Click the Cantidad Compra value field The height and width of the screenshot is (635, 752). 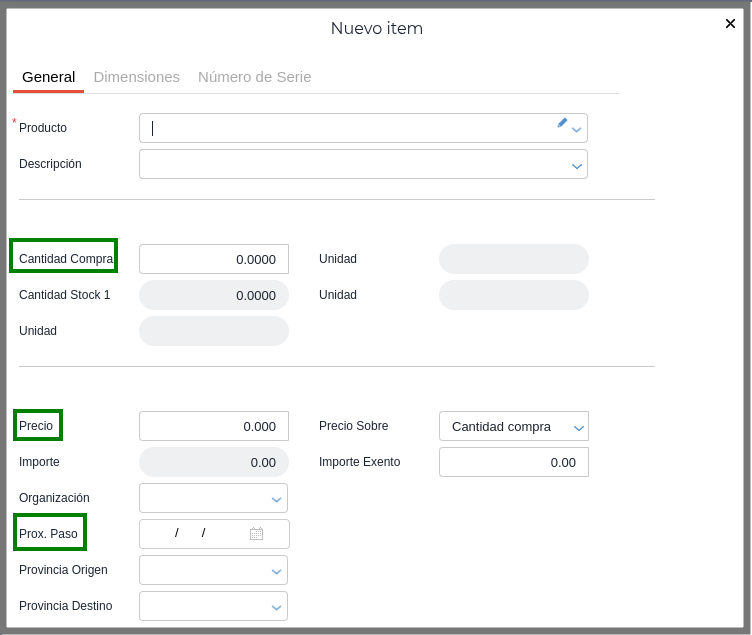(x=214, y=259)
